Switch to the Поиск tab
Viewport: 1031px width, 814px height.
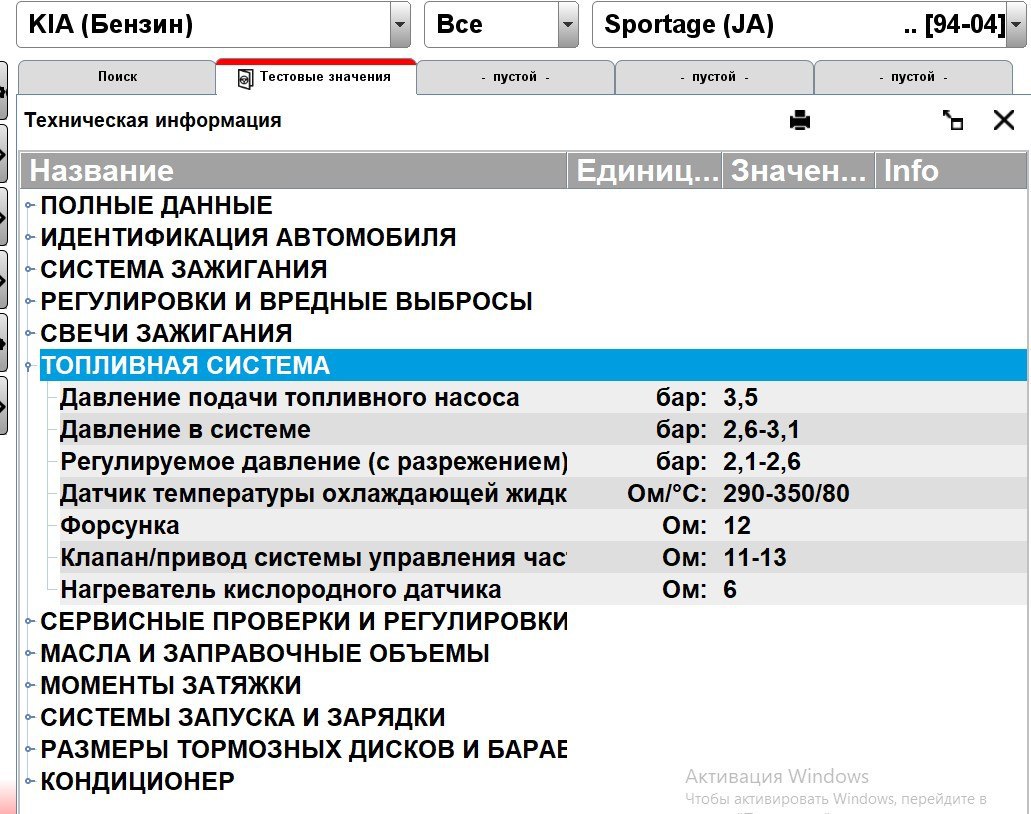pyautogui.click(x=117, y=77)
